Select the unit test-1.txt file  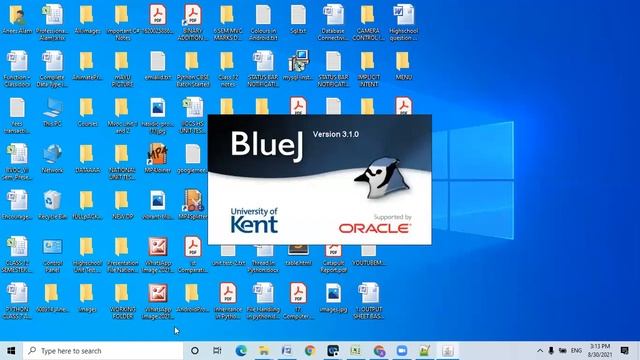point(229,255)
